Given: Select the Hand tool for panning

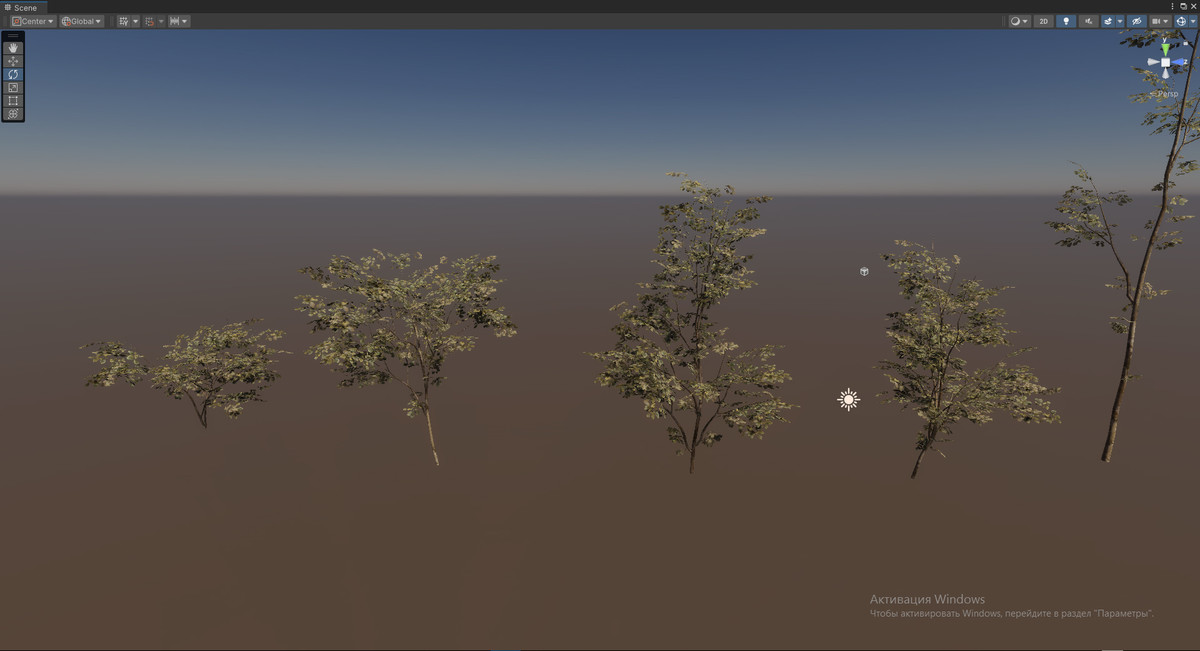Looking at the screenshot, I should [12, 47].
